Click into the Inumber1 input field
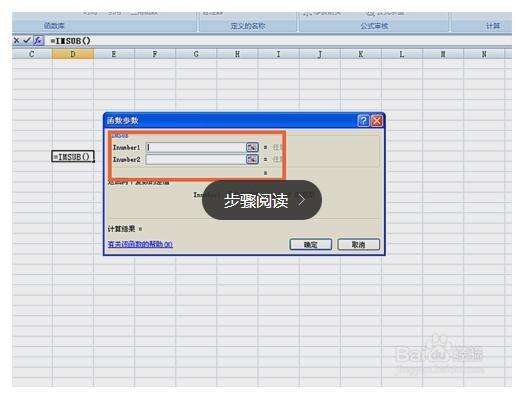This screenshot has height=394, width=528. coord(196,147)
